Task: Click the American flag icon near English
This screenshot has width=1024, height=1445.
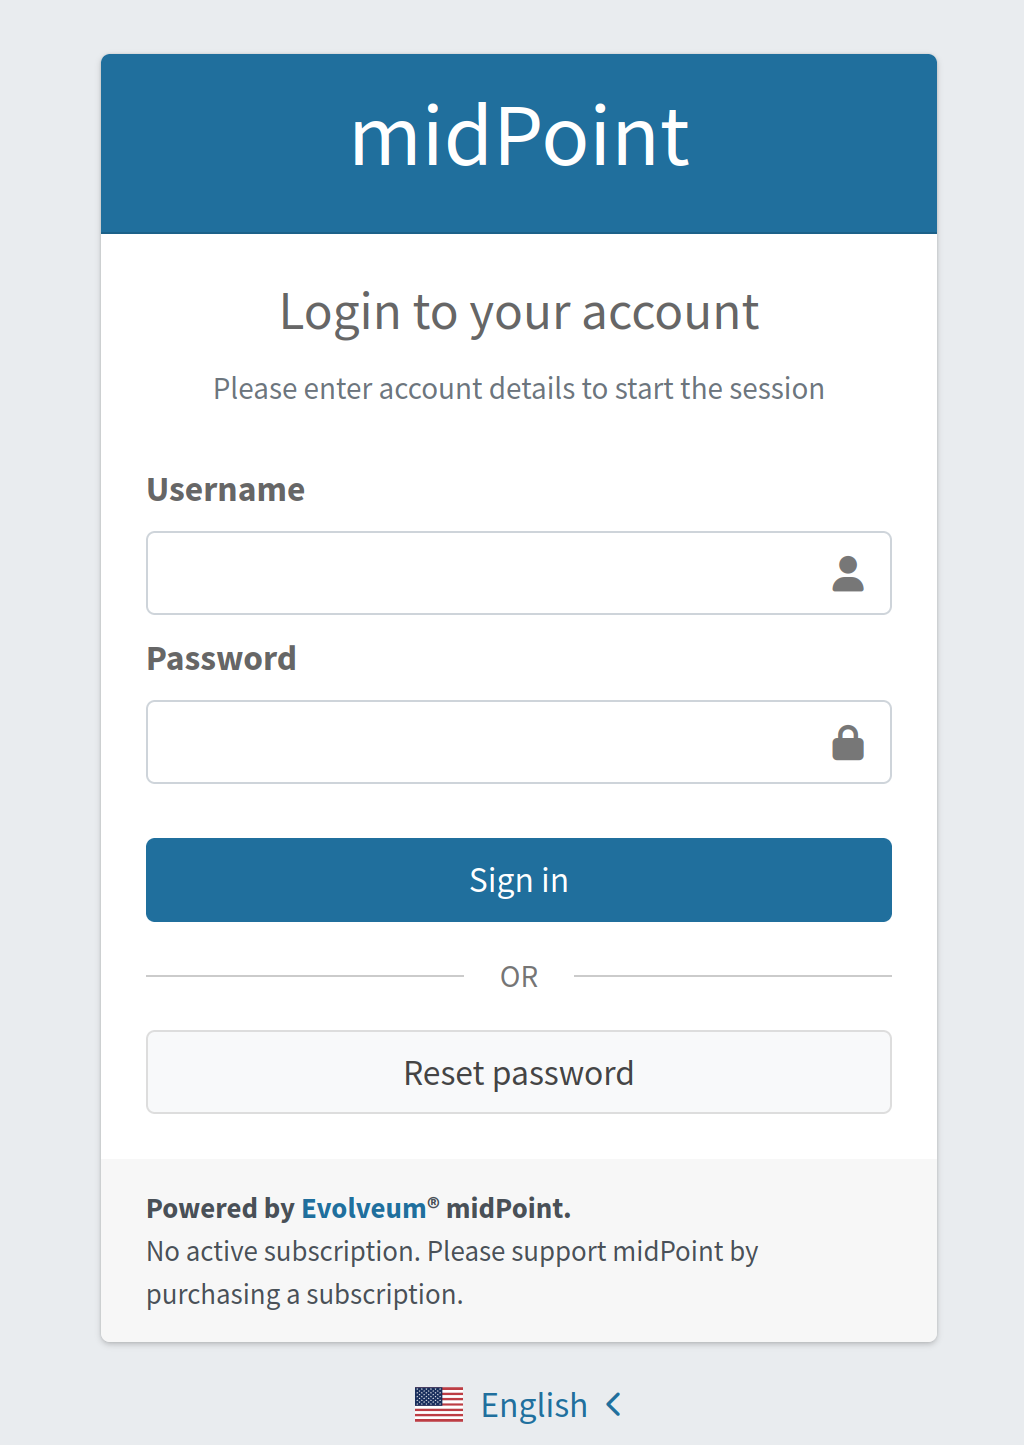Action: pyautogui.click(x=438, y=1404)
